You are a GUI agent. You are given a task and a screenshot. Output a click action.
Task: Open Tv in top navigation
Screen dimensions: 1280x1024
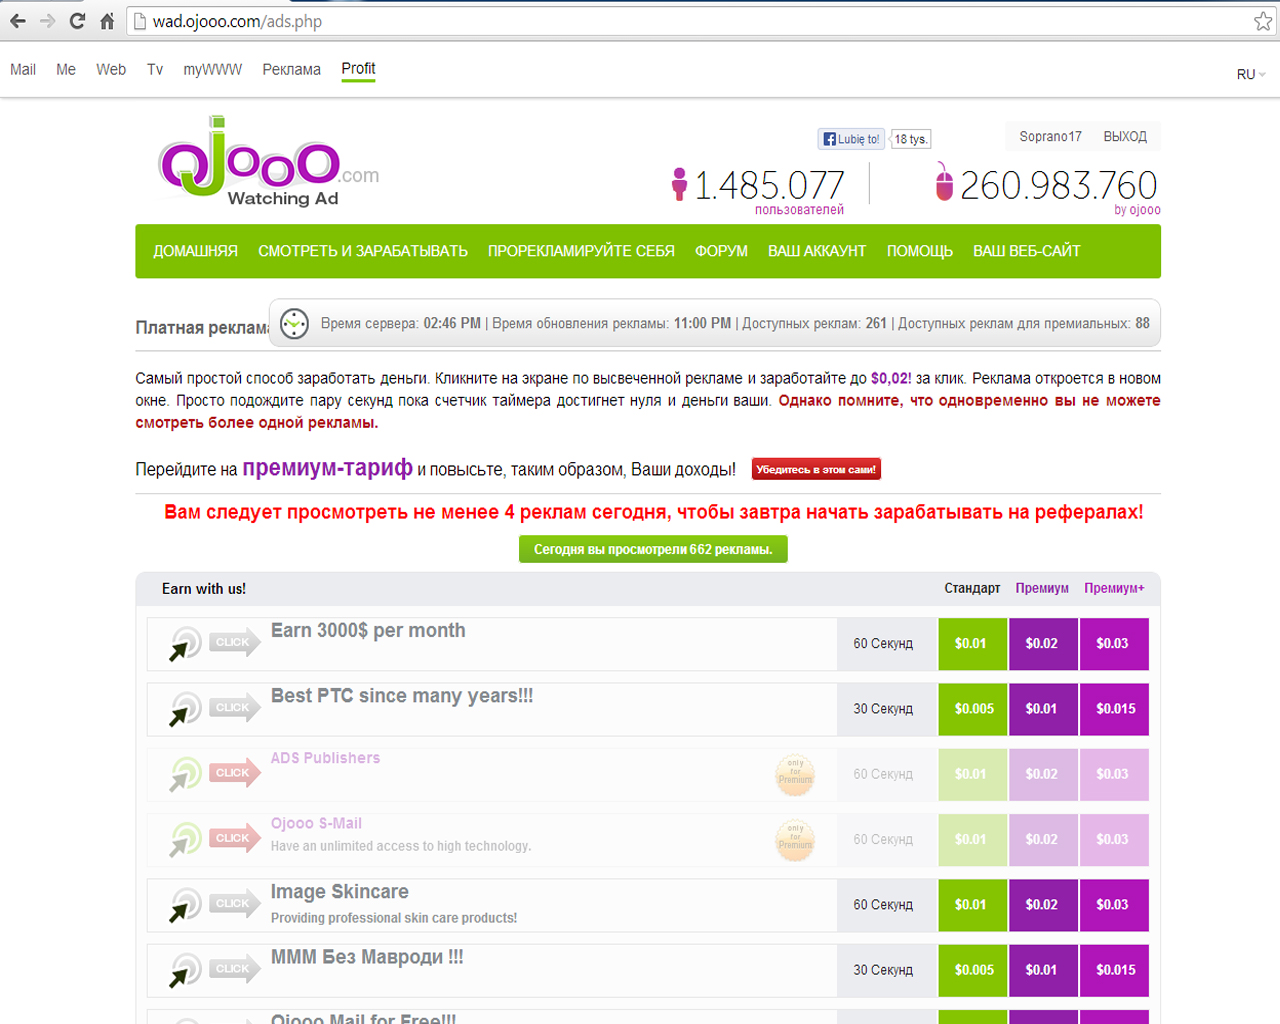pos(155,69)
